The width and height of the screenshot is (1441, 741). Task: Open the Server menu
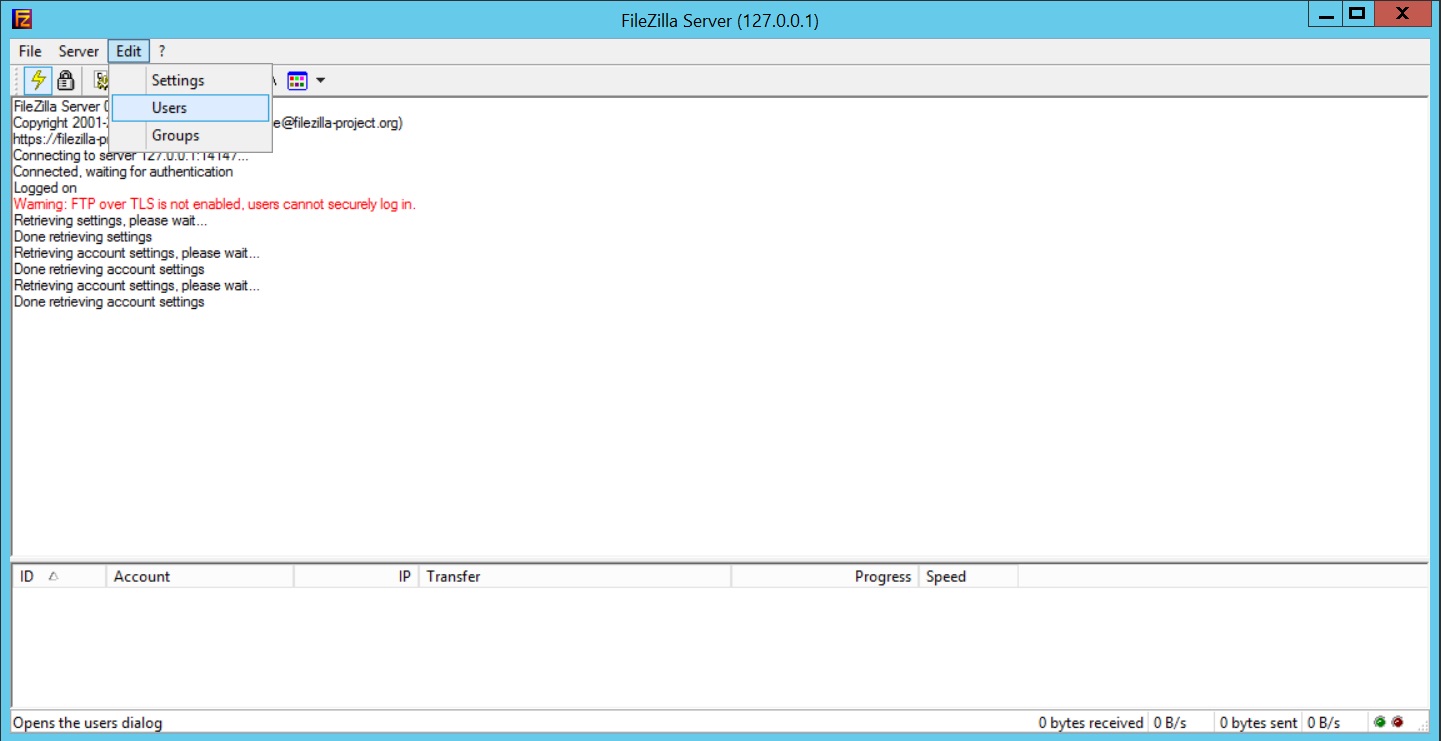(x=78, y=51)
